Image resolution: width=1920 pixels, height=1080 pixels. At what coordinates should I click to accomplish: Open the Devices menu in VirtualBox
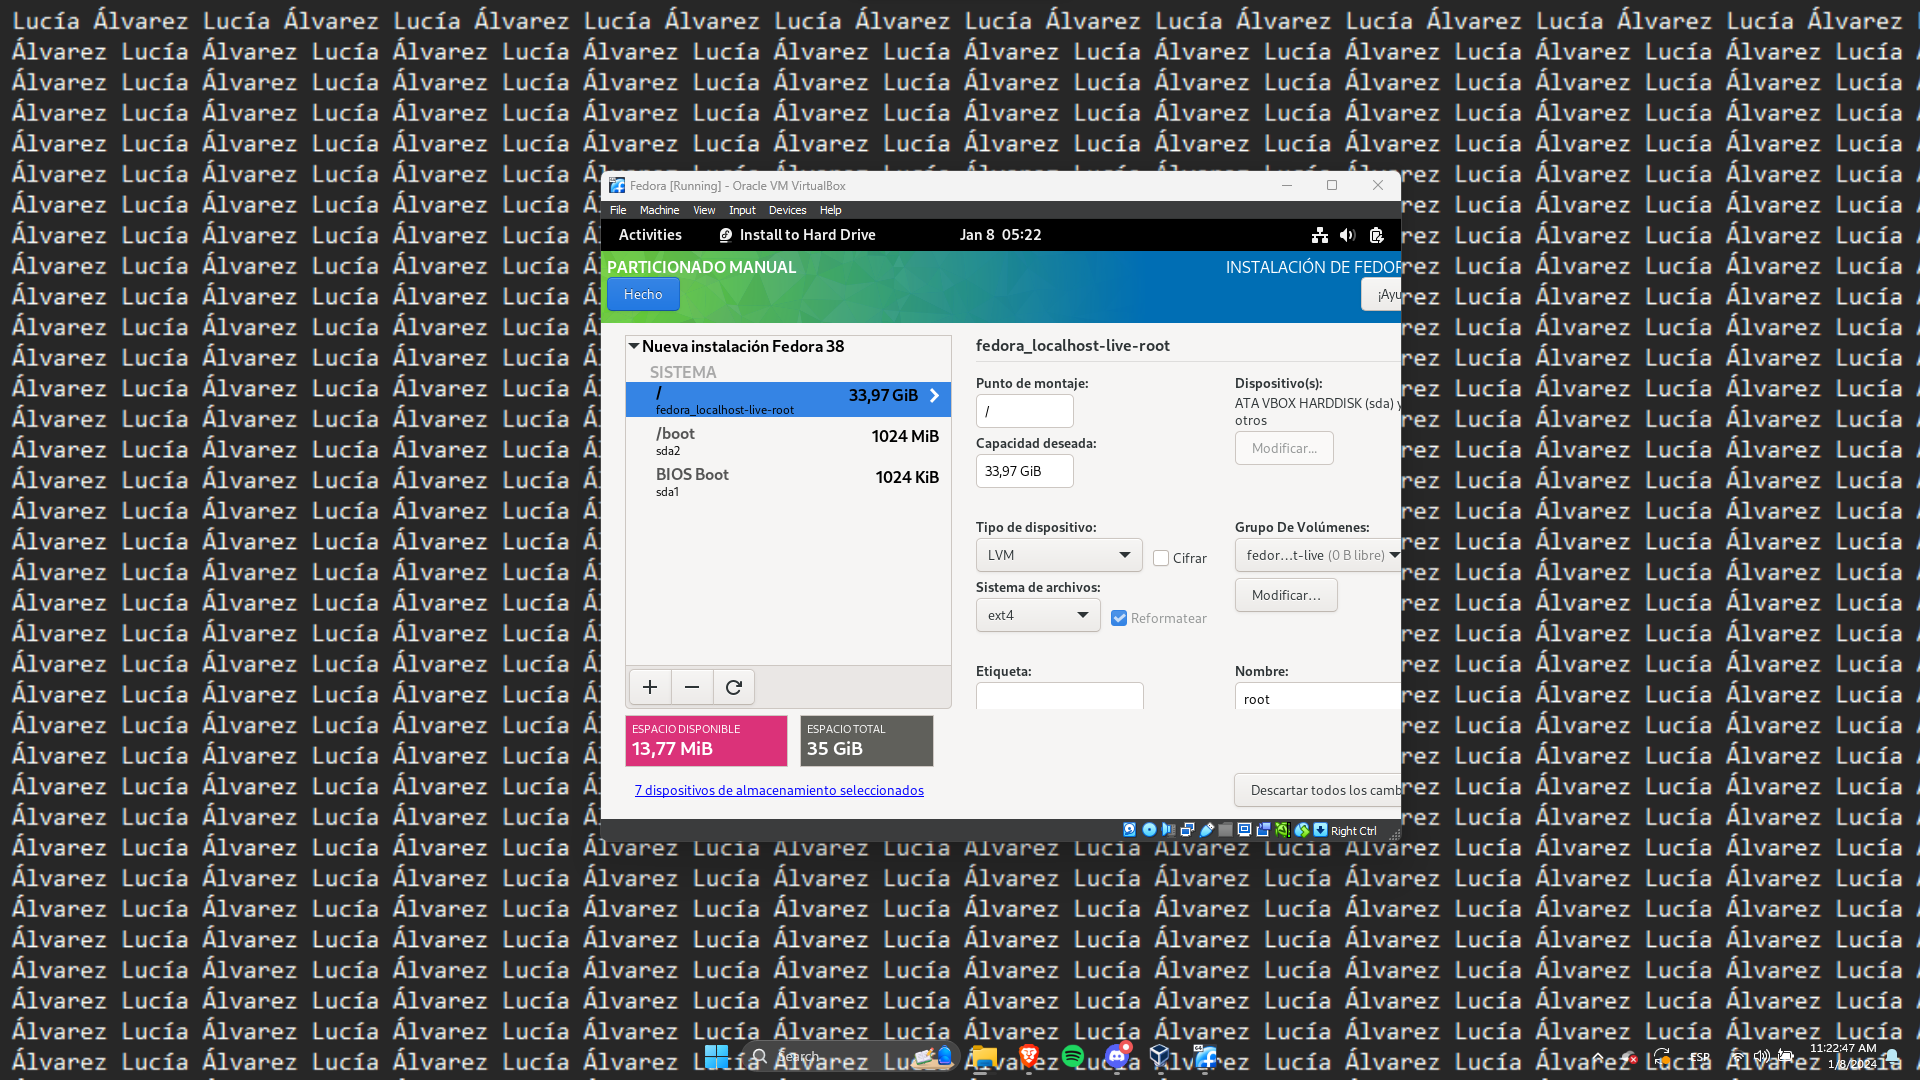787,210
